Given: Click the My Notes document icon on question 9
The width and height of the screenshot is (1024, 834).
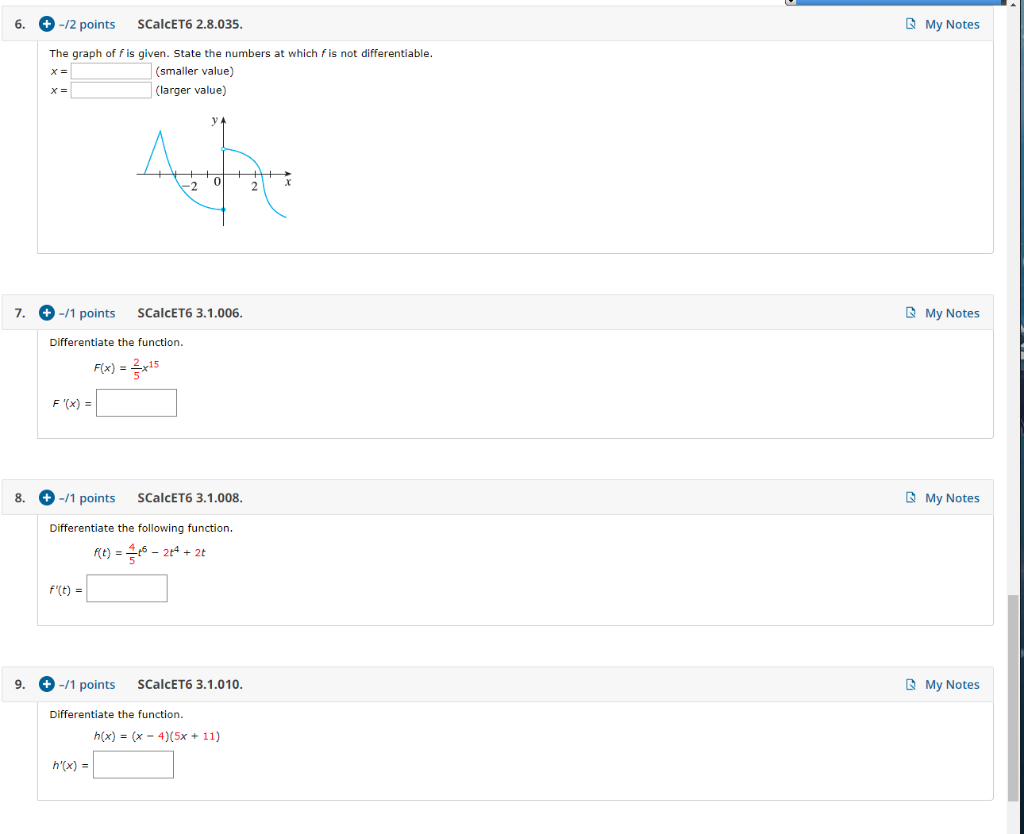Looking at the screenshot, I should [x=910, y=684].
